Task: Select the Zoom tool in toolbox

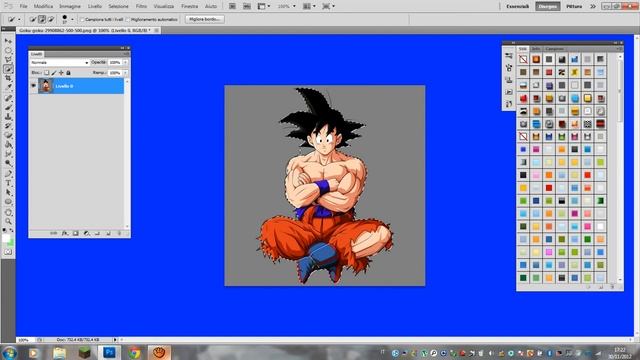Action: (8, 222)
